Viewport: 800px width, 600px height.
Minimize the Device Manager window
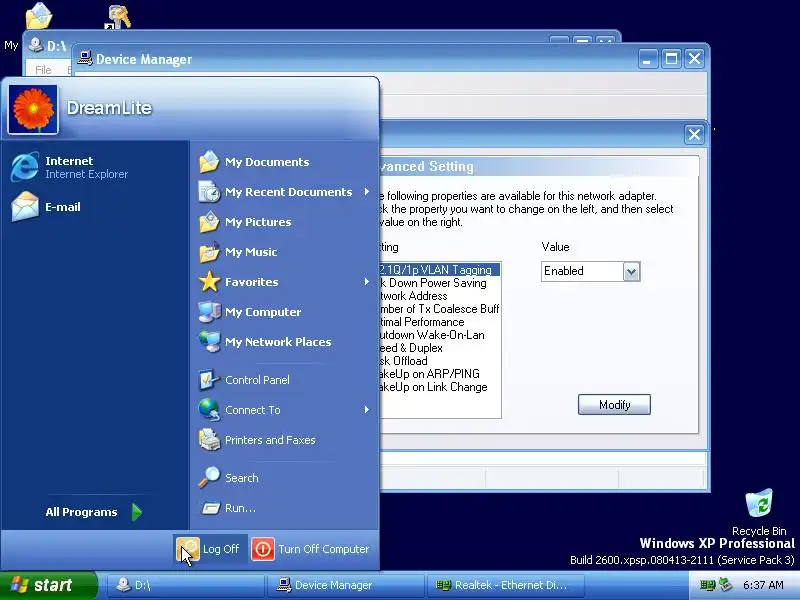pos(647,59)
